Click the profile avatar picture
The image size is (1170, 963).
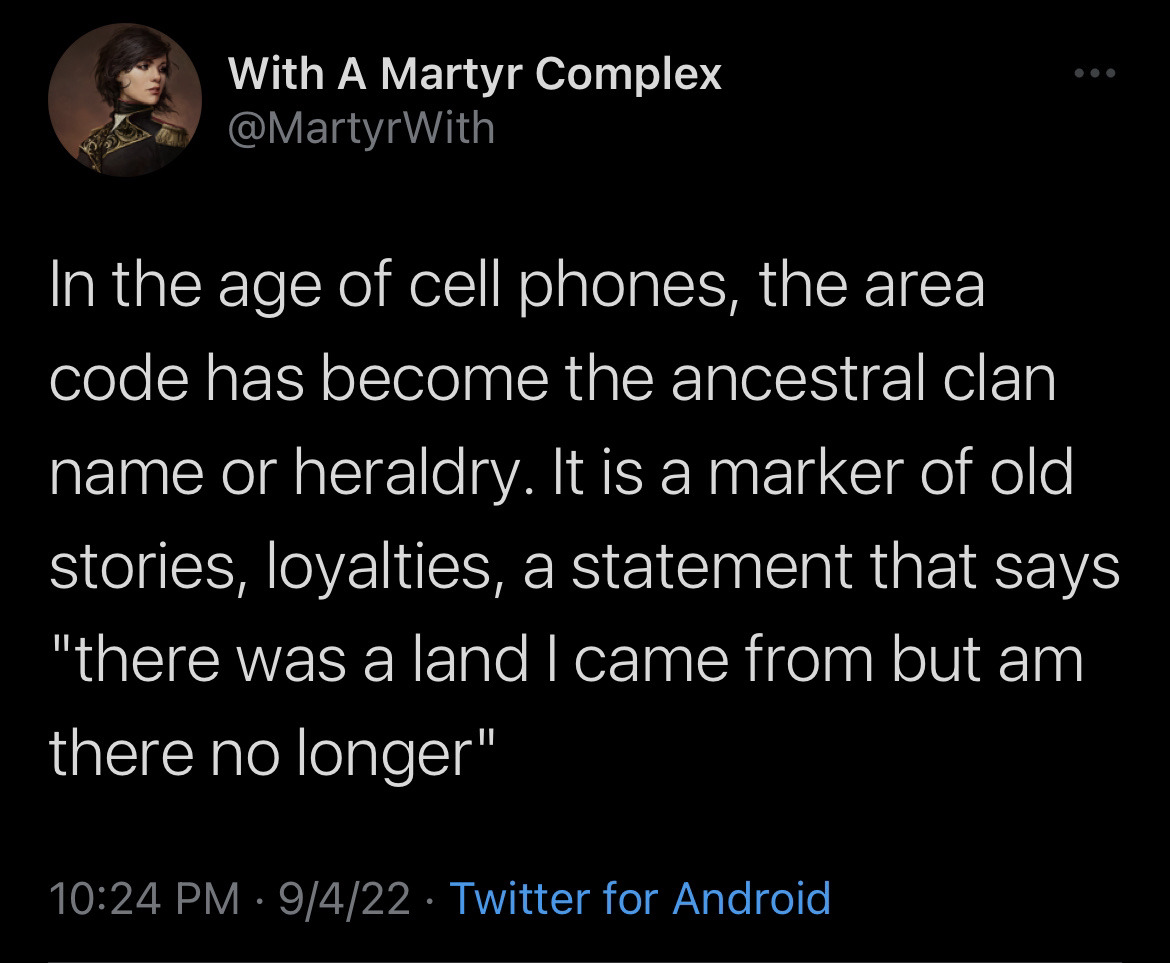pyautogui.click(x=125, y=101)
